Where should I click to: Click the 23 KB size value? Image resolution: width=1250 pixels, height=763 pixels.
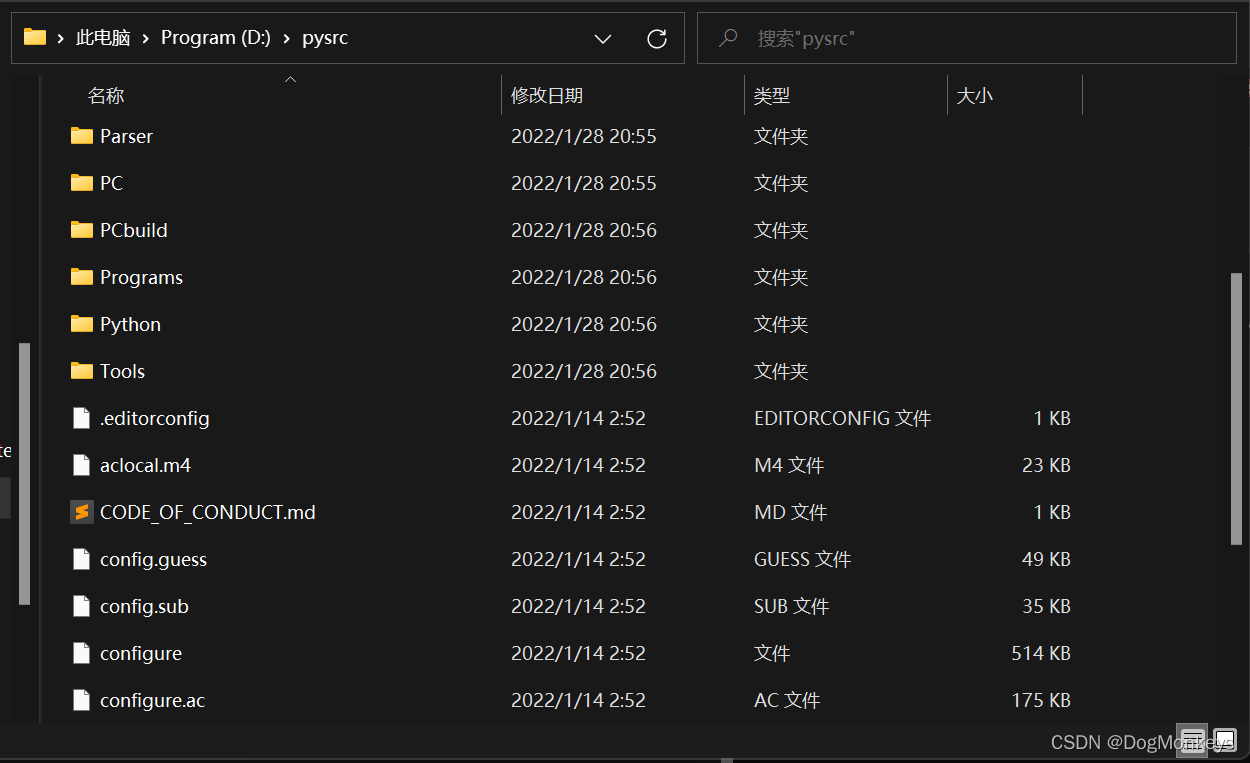coord(1046,465)
